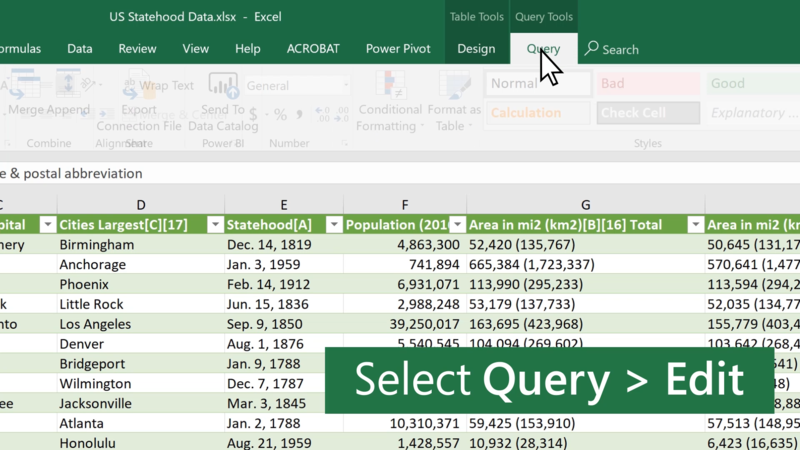Viewport: 800px width, 450px height.
Task: Select date cell Sep. 9, 1850
Action: 284,324
